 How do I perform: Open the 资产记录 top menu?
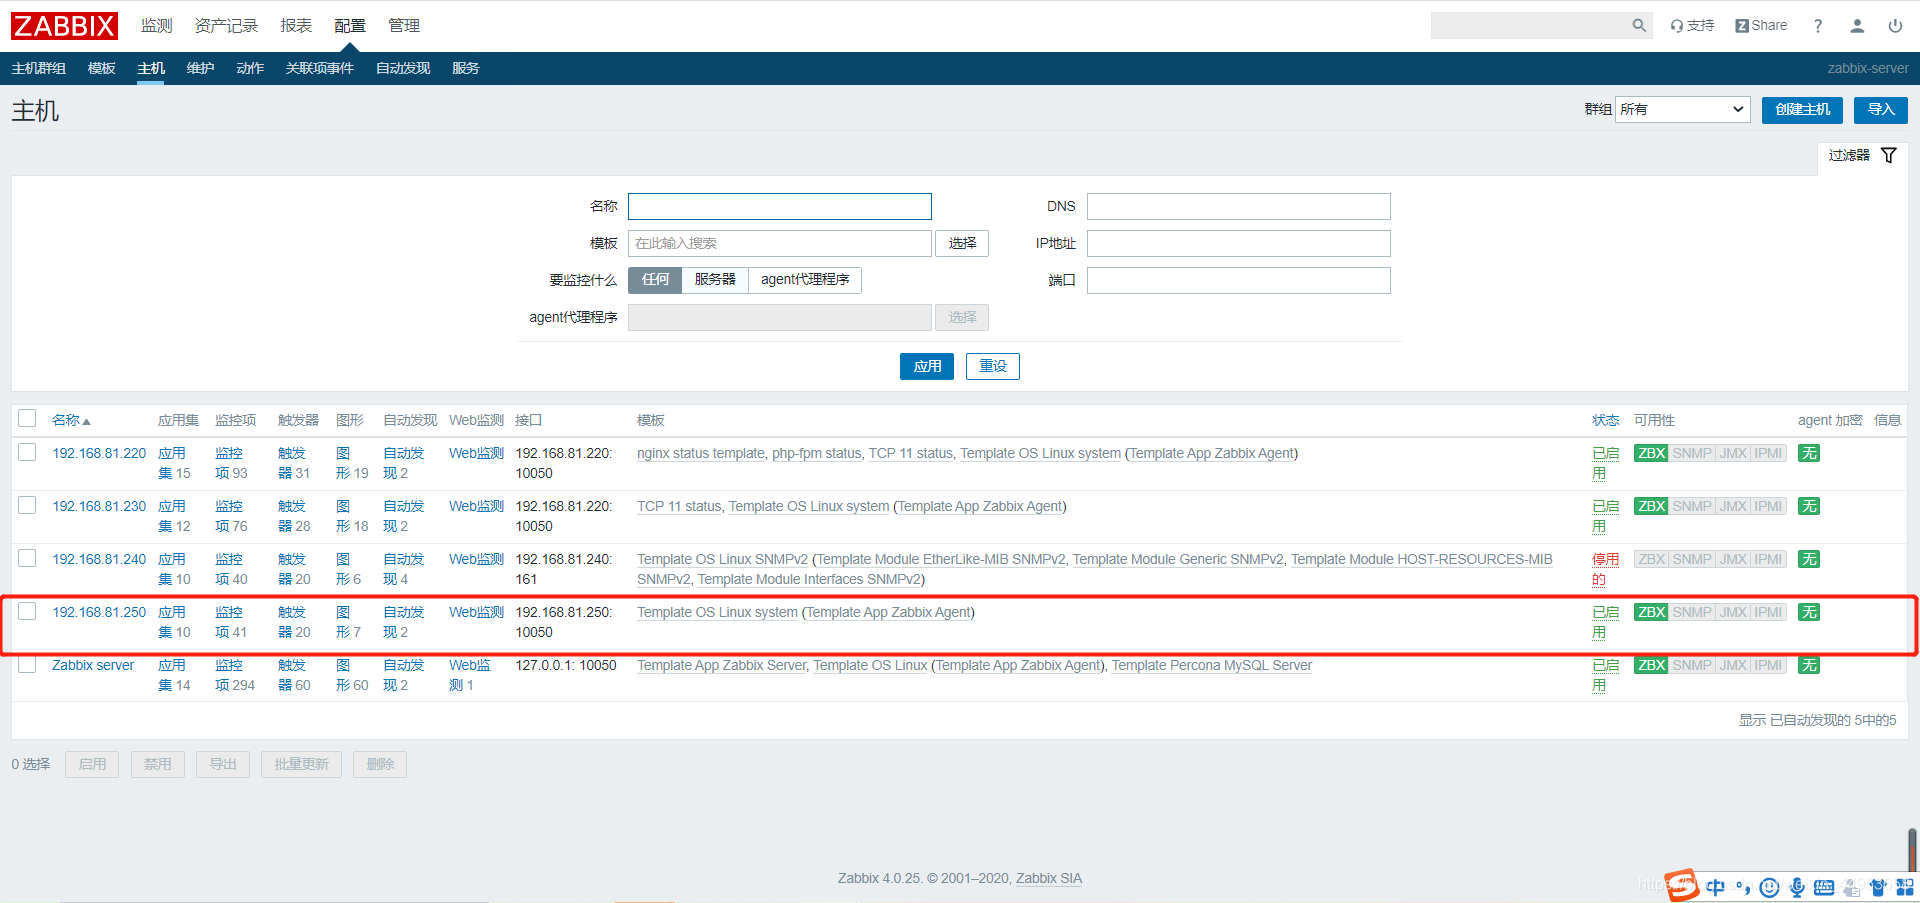pos(226,26)
